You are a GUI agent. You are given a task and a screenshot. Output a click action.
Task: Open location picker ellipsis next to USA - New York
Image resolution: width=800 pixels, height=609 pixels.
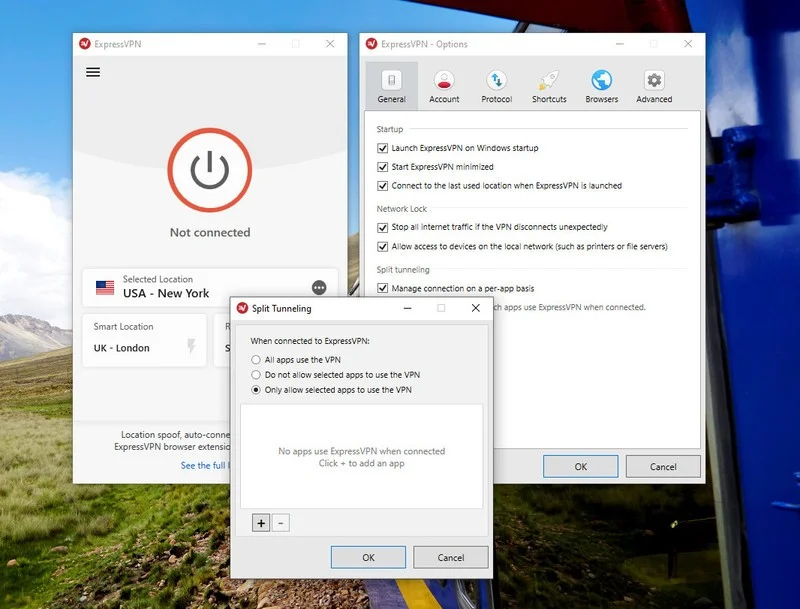[319, 288]
